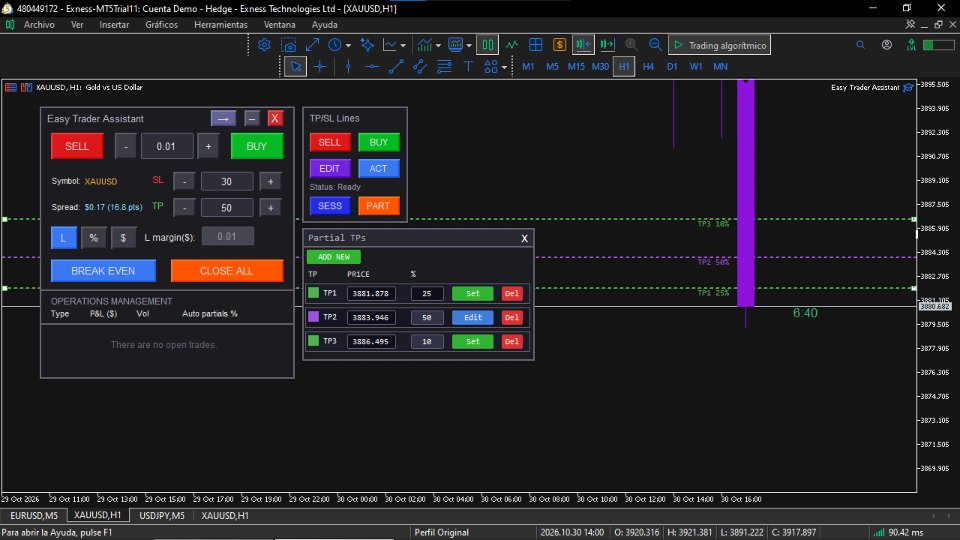Increase SL value with plus button
Image resolution: width=960 pixels, height=540 pixels.
(271, 181)
